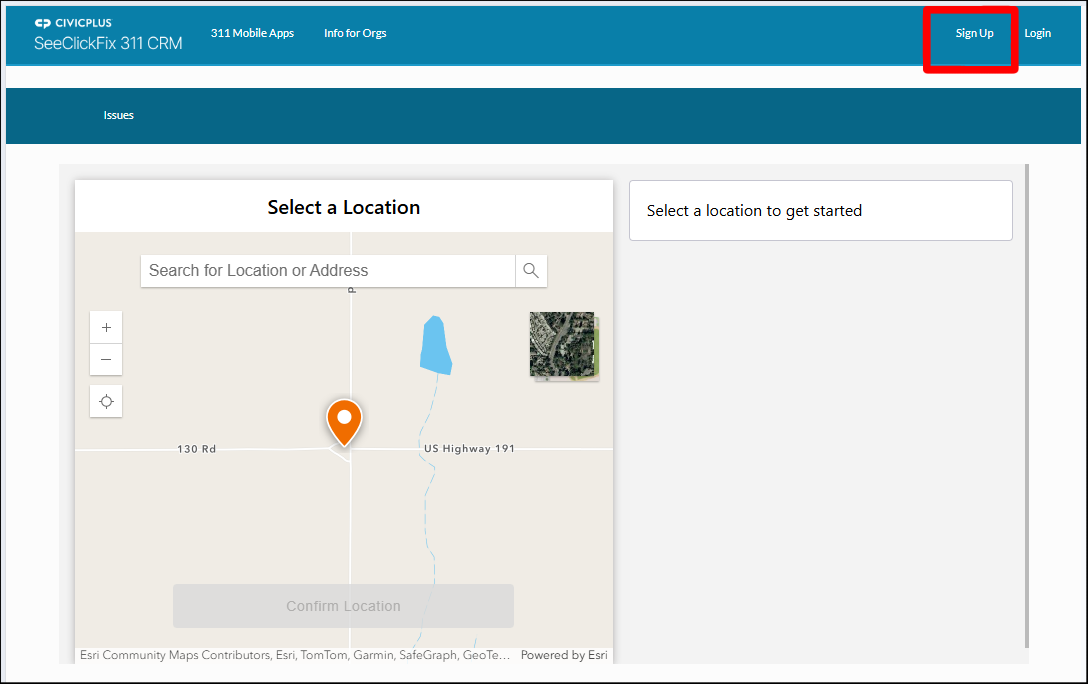
Task: Focus the Search for Location or Address field
Action: tap(328, 271)
